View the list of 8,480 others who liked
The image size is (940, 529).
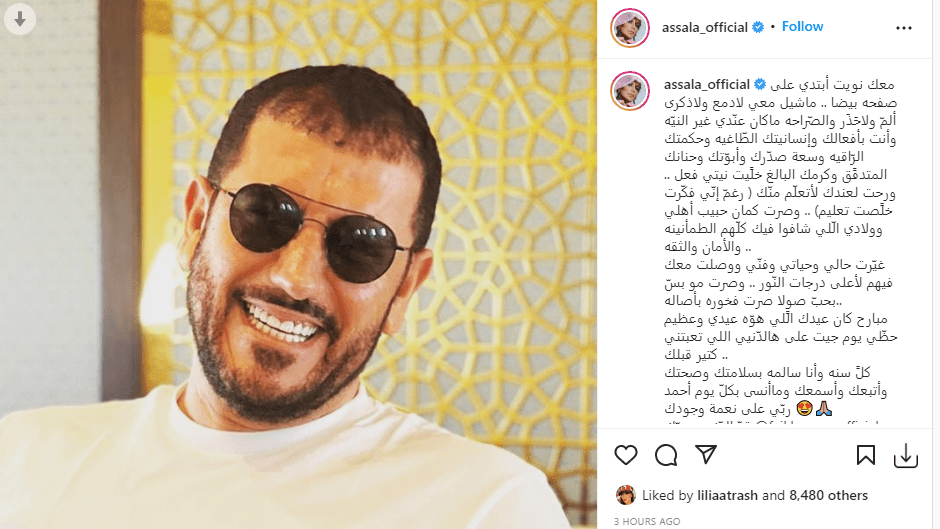[x=828, y=495]
